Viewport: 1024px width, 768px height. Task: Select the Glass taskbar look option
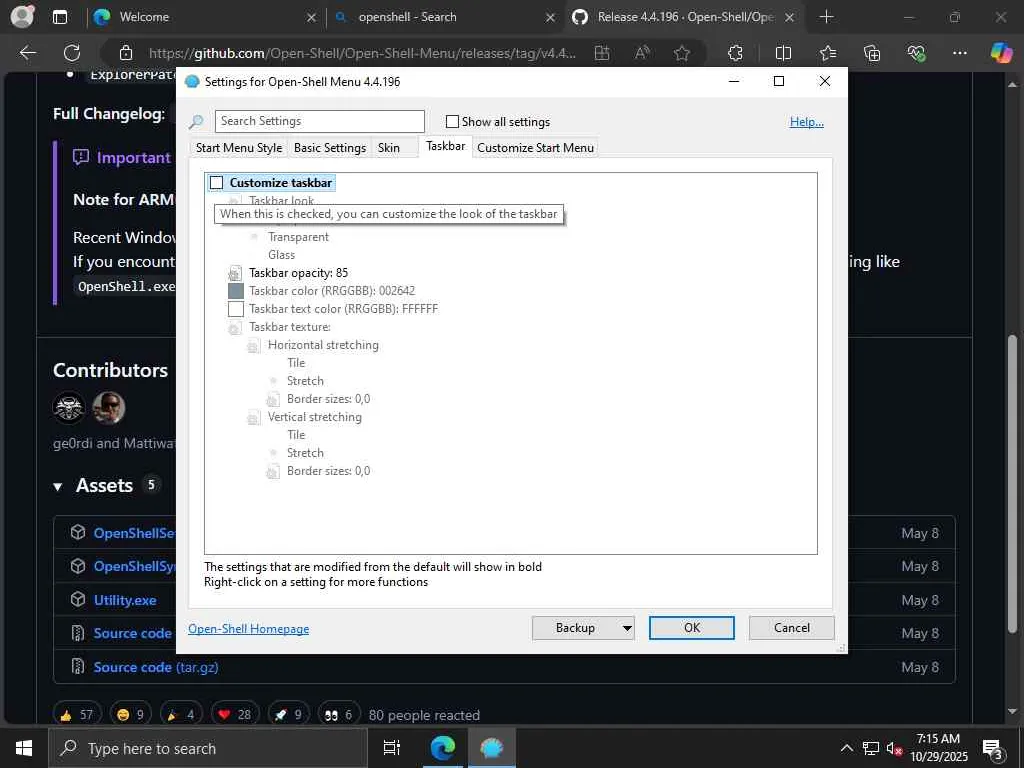(281, 255)
